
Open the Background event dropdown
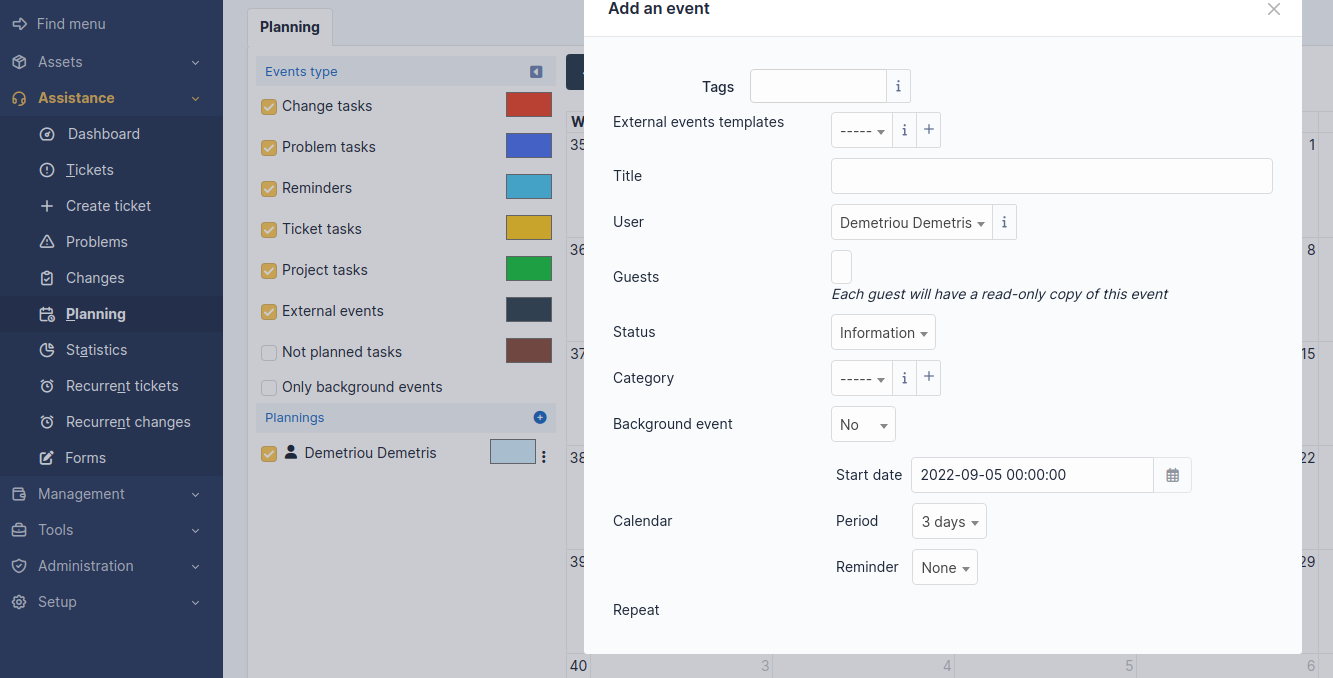tap(862, 423)
